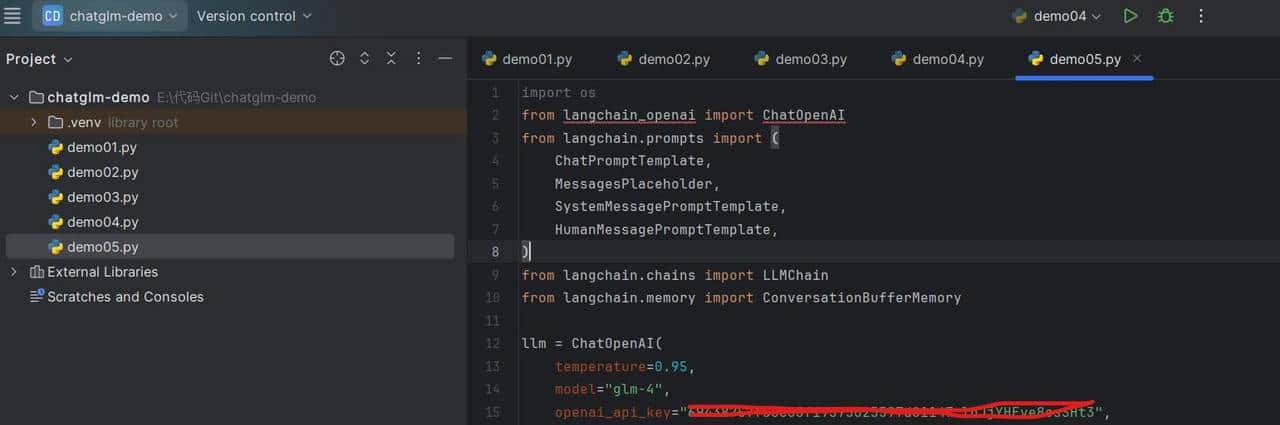Click the chatglm-demo project path label
Screen dimensions: 1280x425
point(236,97)
